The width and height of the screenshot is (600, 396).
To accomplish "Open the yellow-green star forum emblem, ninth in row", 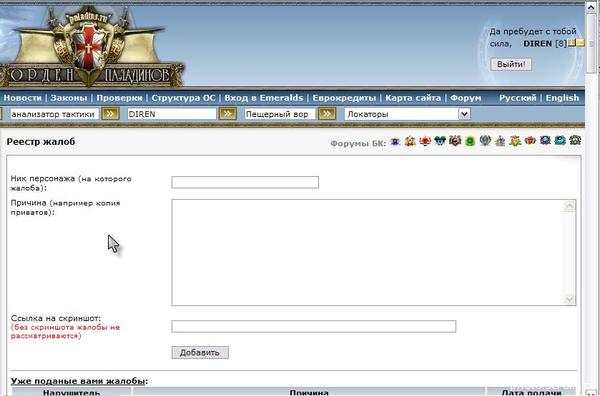I will coord(515,141).
